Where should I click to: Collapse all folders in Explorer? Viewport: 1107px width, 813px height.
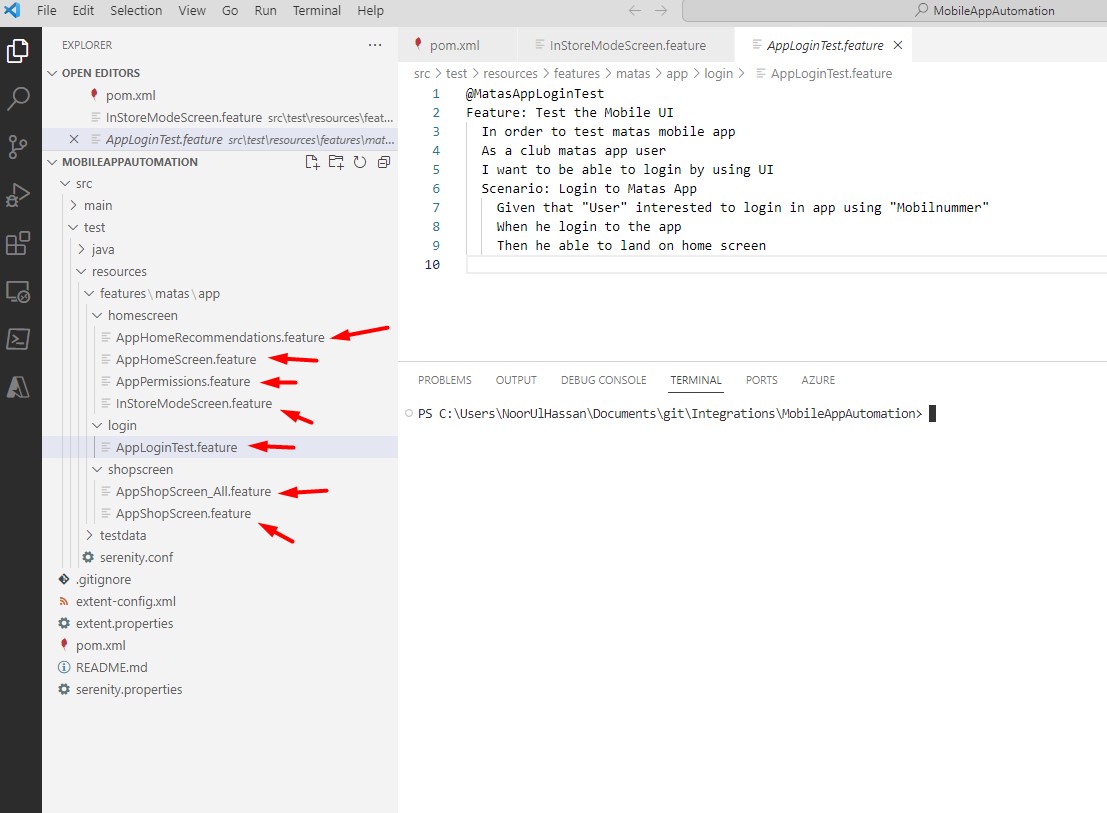click(x=384, y=162)
